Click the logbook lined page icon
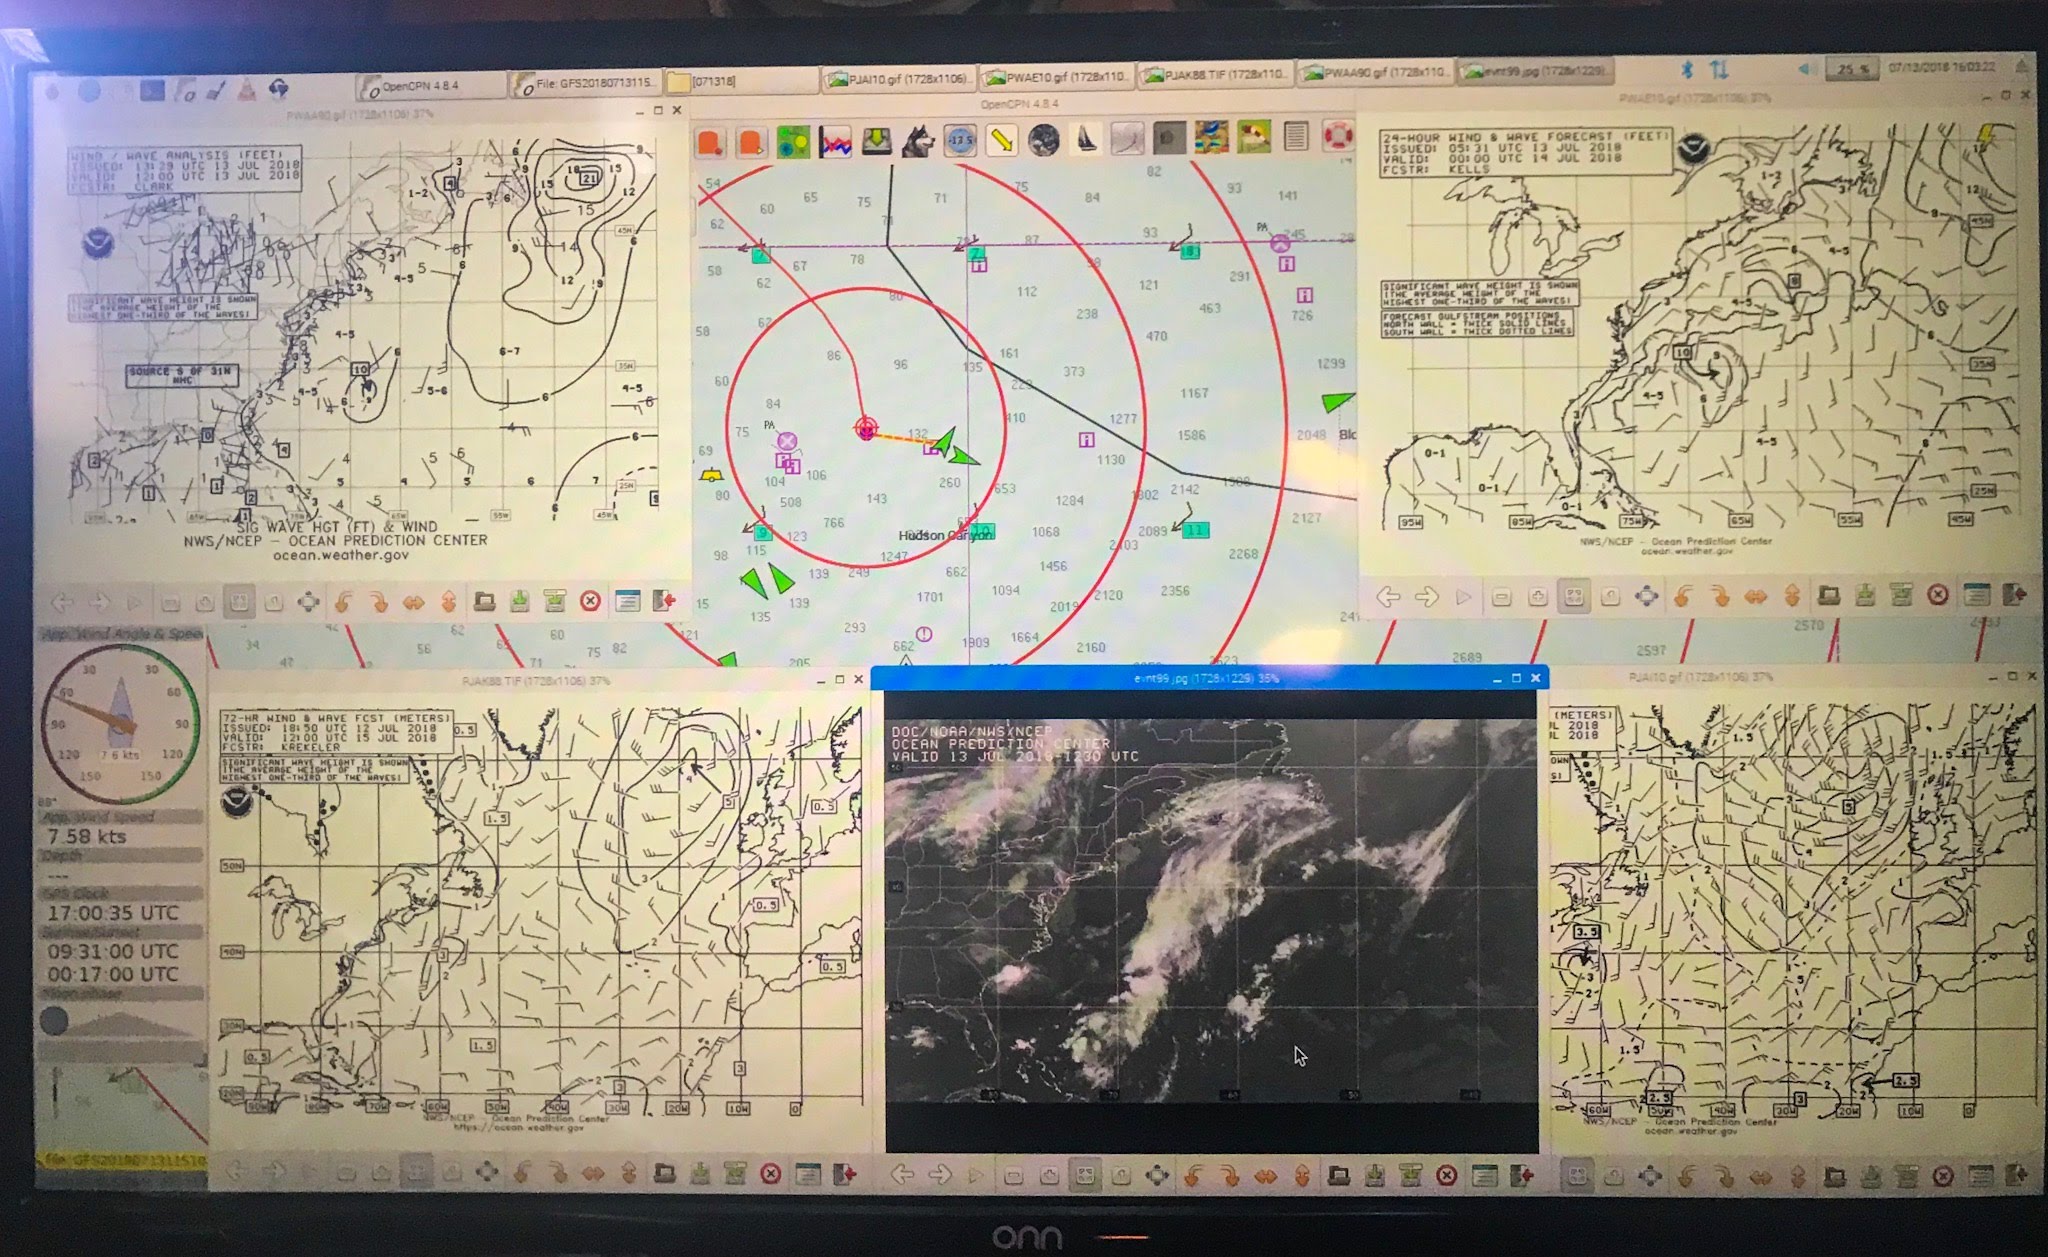The height and width of the screenshot is (1257, 2048). point(1296,136)
